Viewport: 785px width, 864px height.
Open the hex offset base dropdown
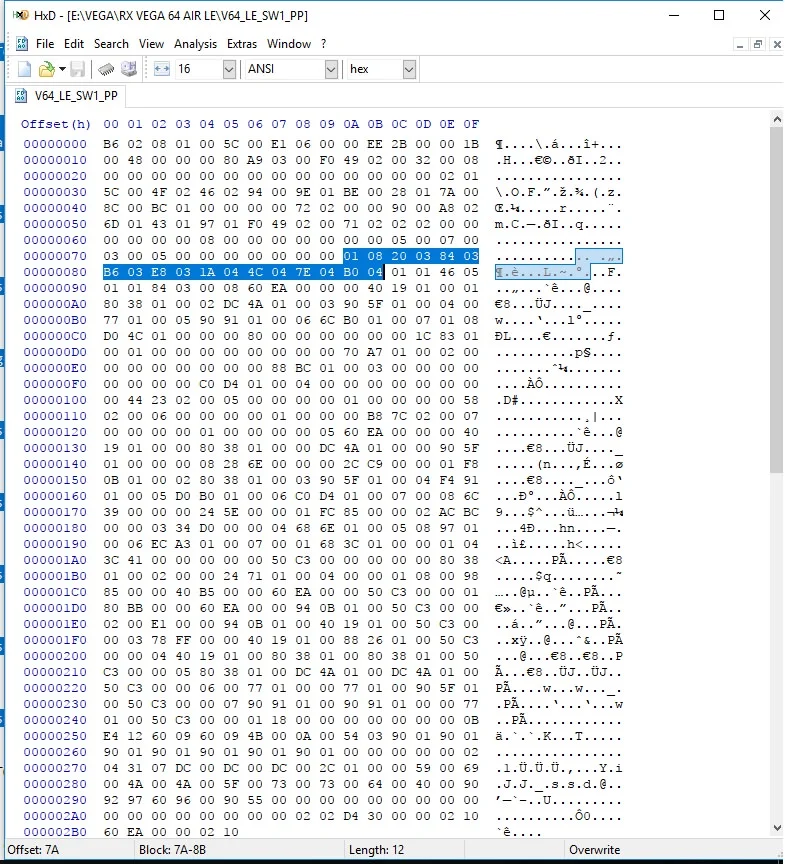click(x=409, y=69)
